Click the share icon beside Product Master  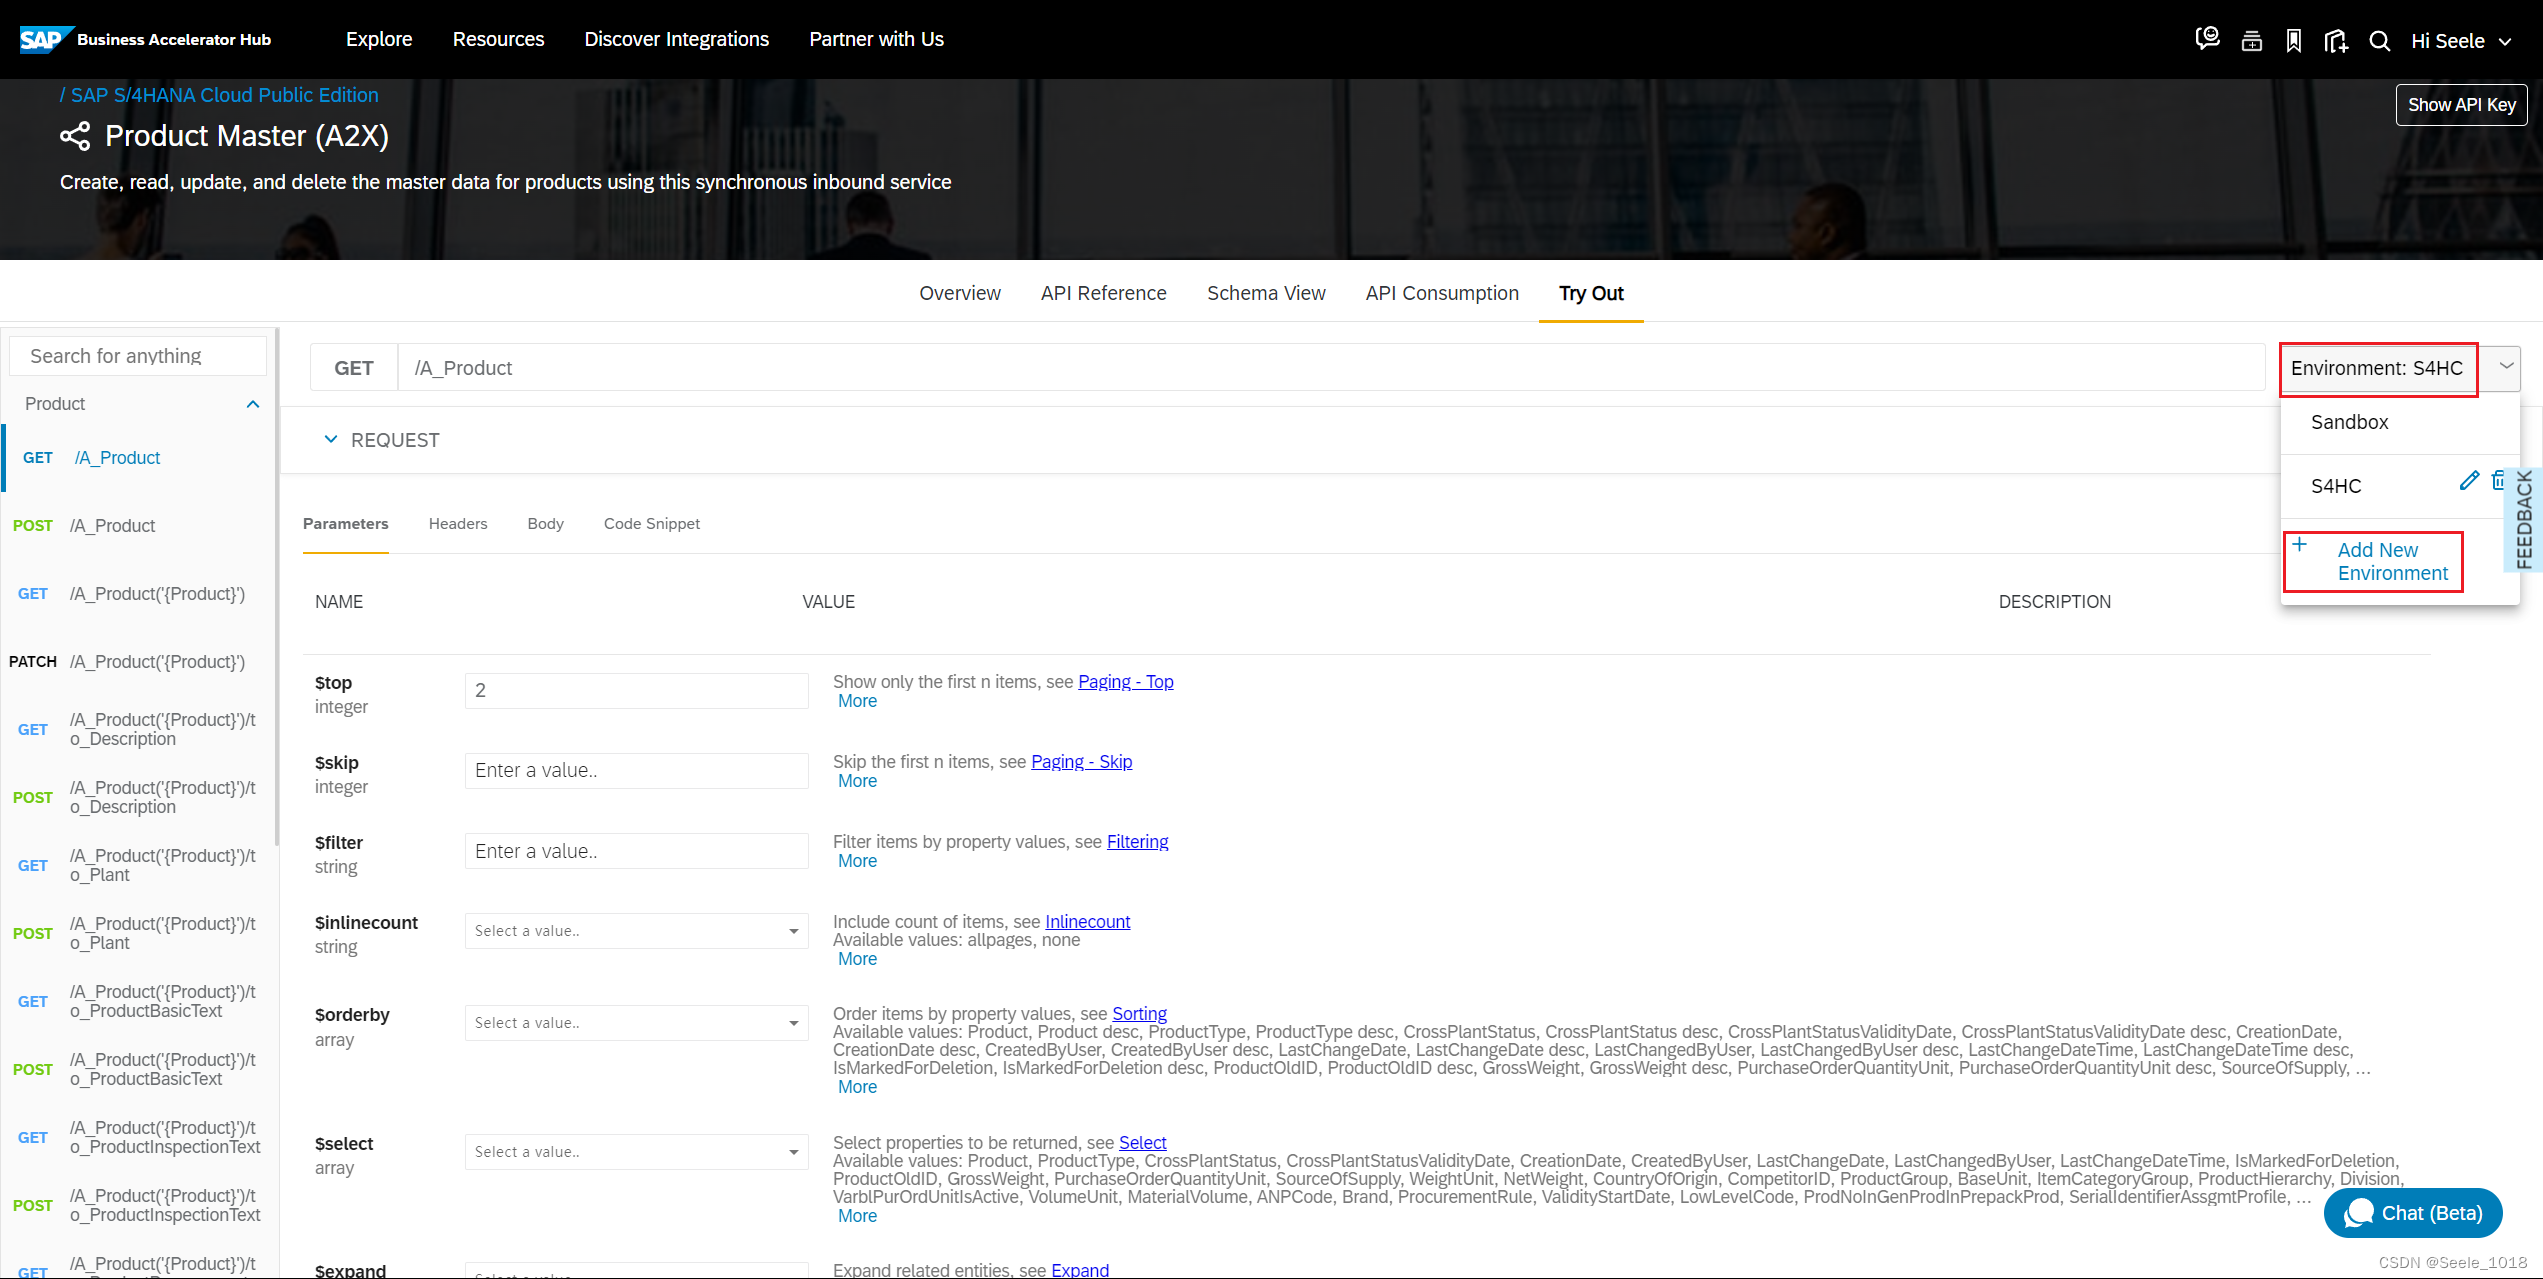pyautogui.click(x=75, y=136)
